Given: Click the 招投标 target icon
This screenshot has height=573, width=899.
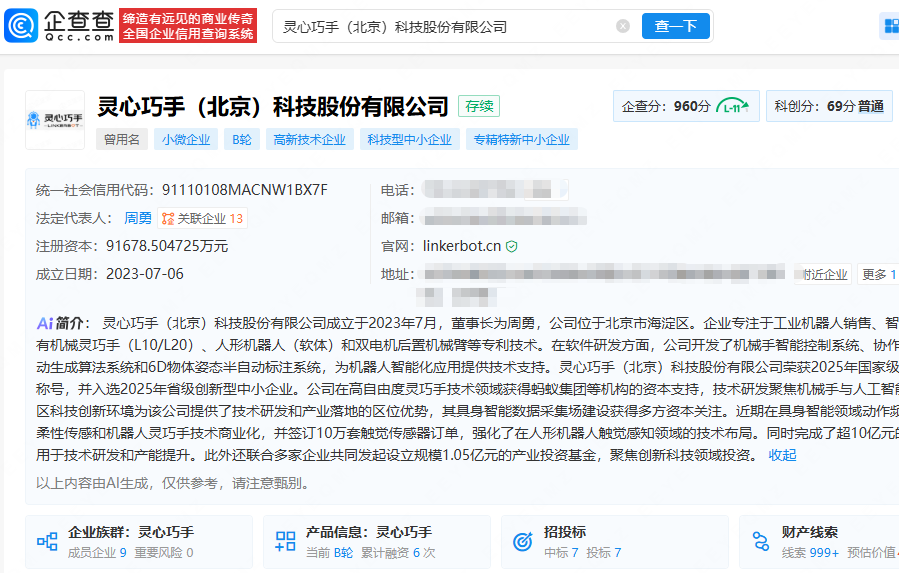Looking at the screenshot, I should point(522,541).
